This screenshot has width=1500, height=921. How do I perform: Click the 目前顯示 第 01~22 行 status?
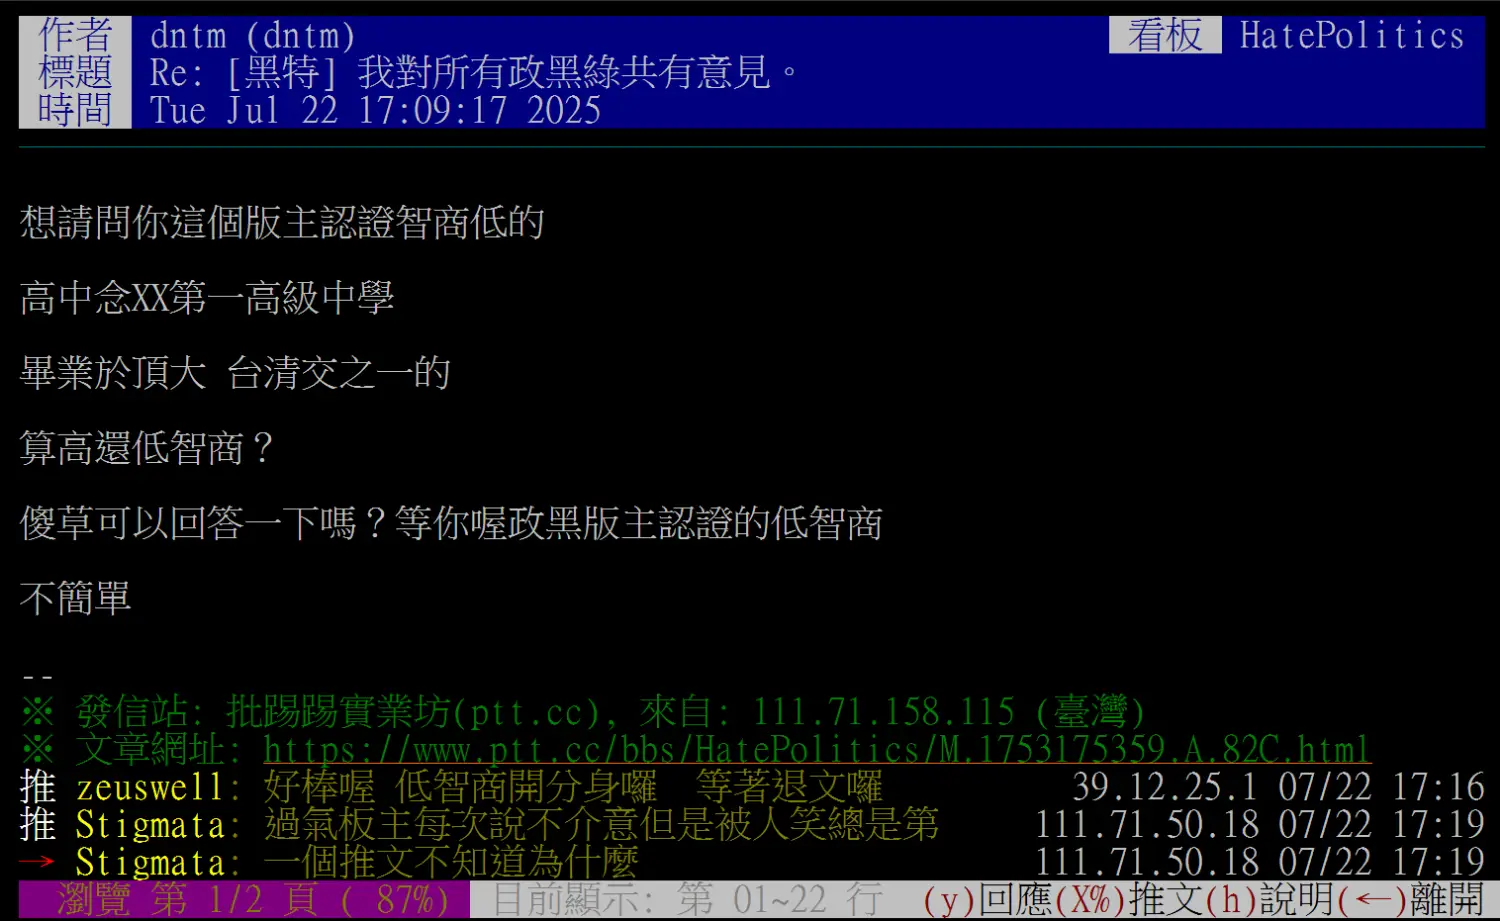pyautogui.click(x=688, y=900)
